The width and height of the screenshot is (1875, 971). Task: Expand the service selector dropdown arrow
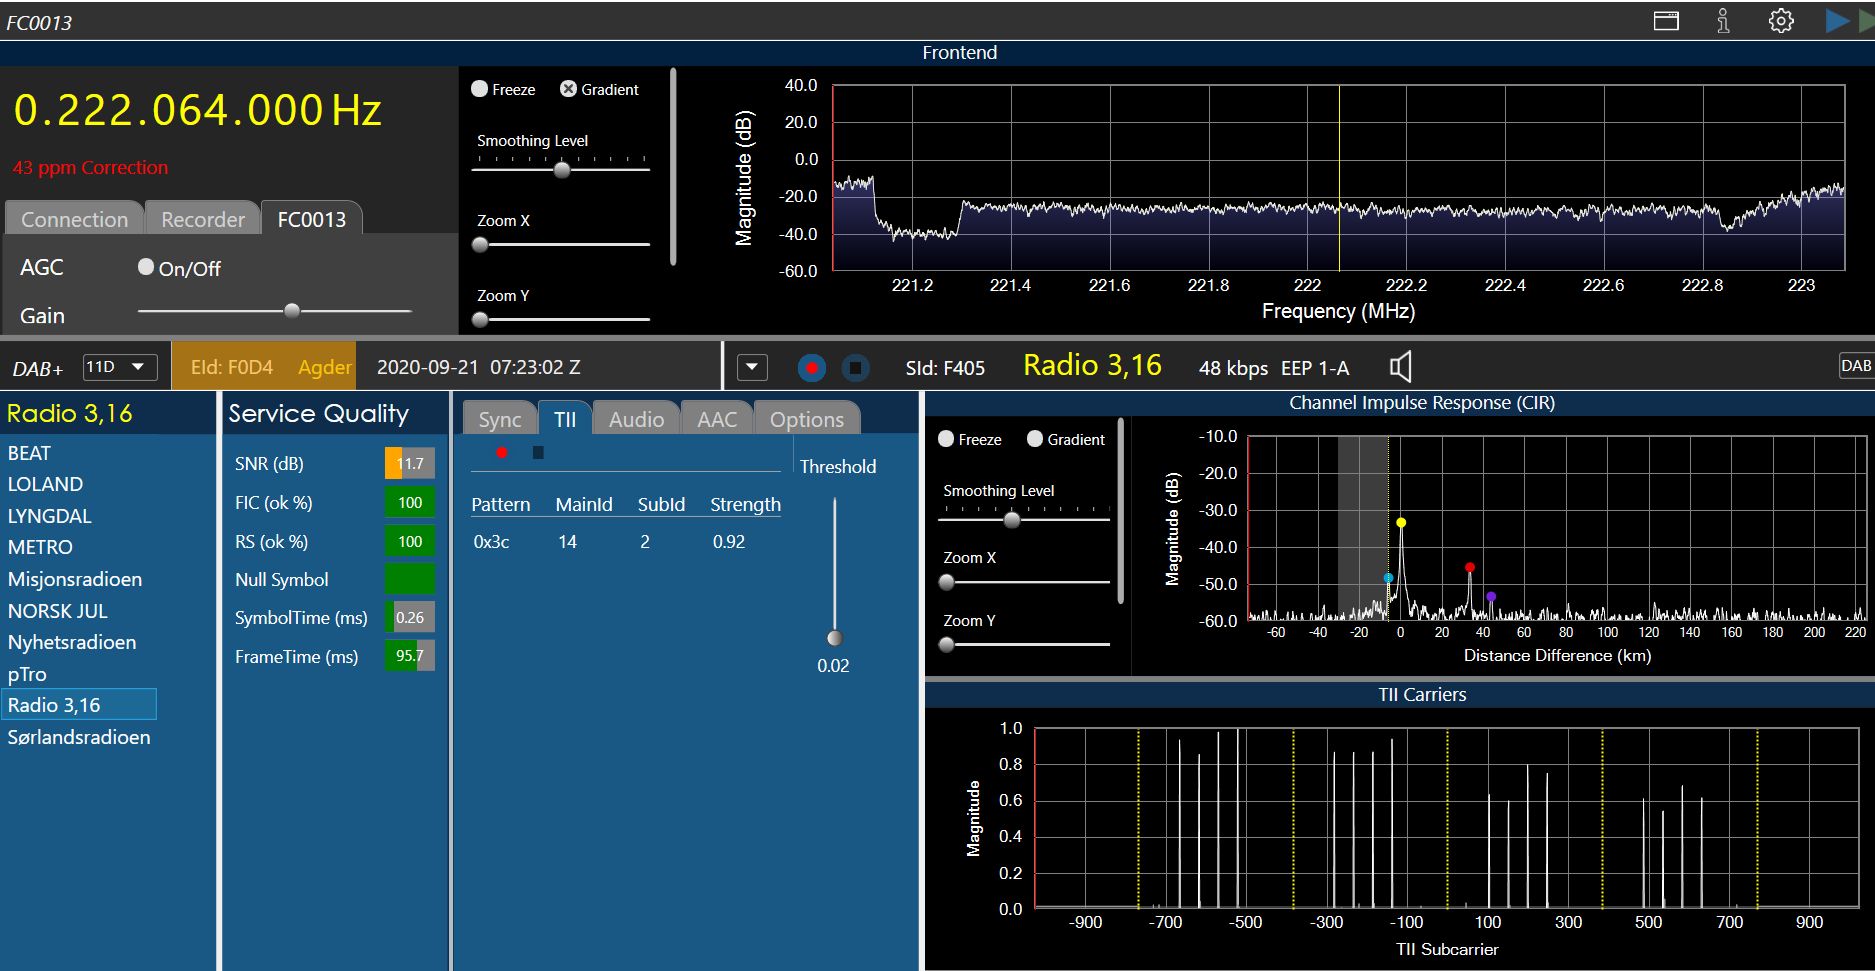(752, 368)
